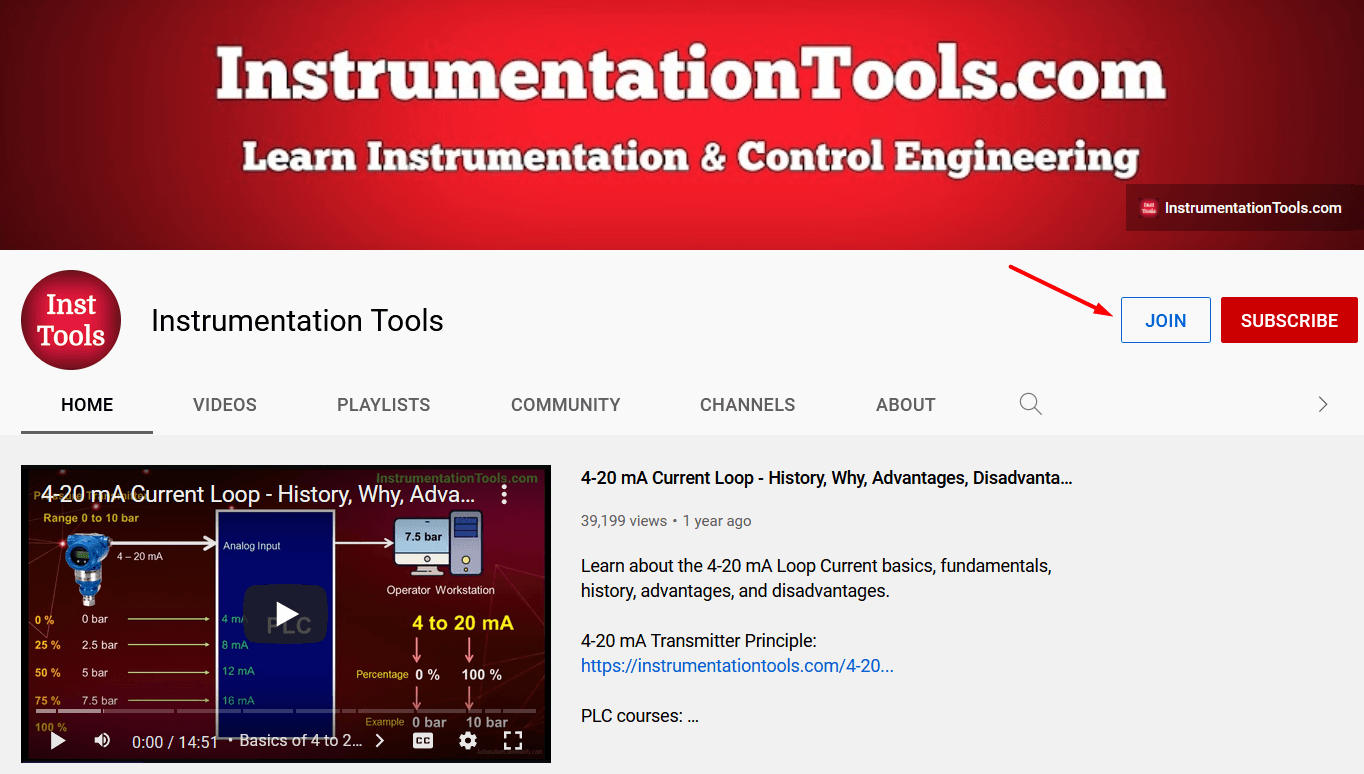1364x774 pixels.
Task: Click the next tabs chevron arrow
Action: coord(1323,404)
